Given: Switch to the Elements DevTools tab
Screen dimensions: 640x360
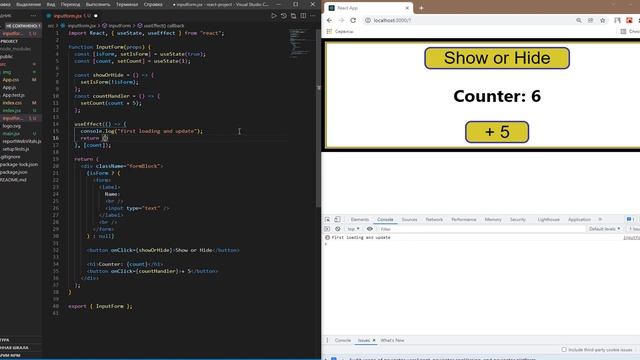Looking at the screenshot, I should pos(360,220).
